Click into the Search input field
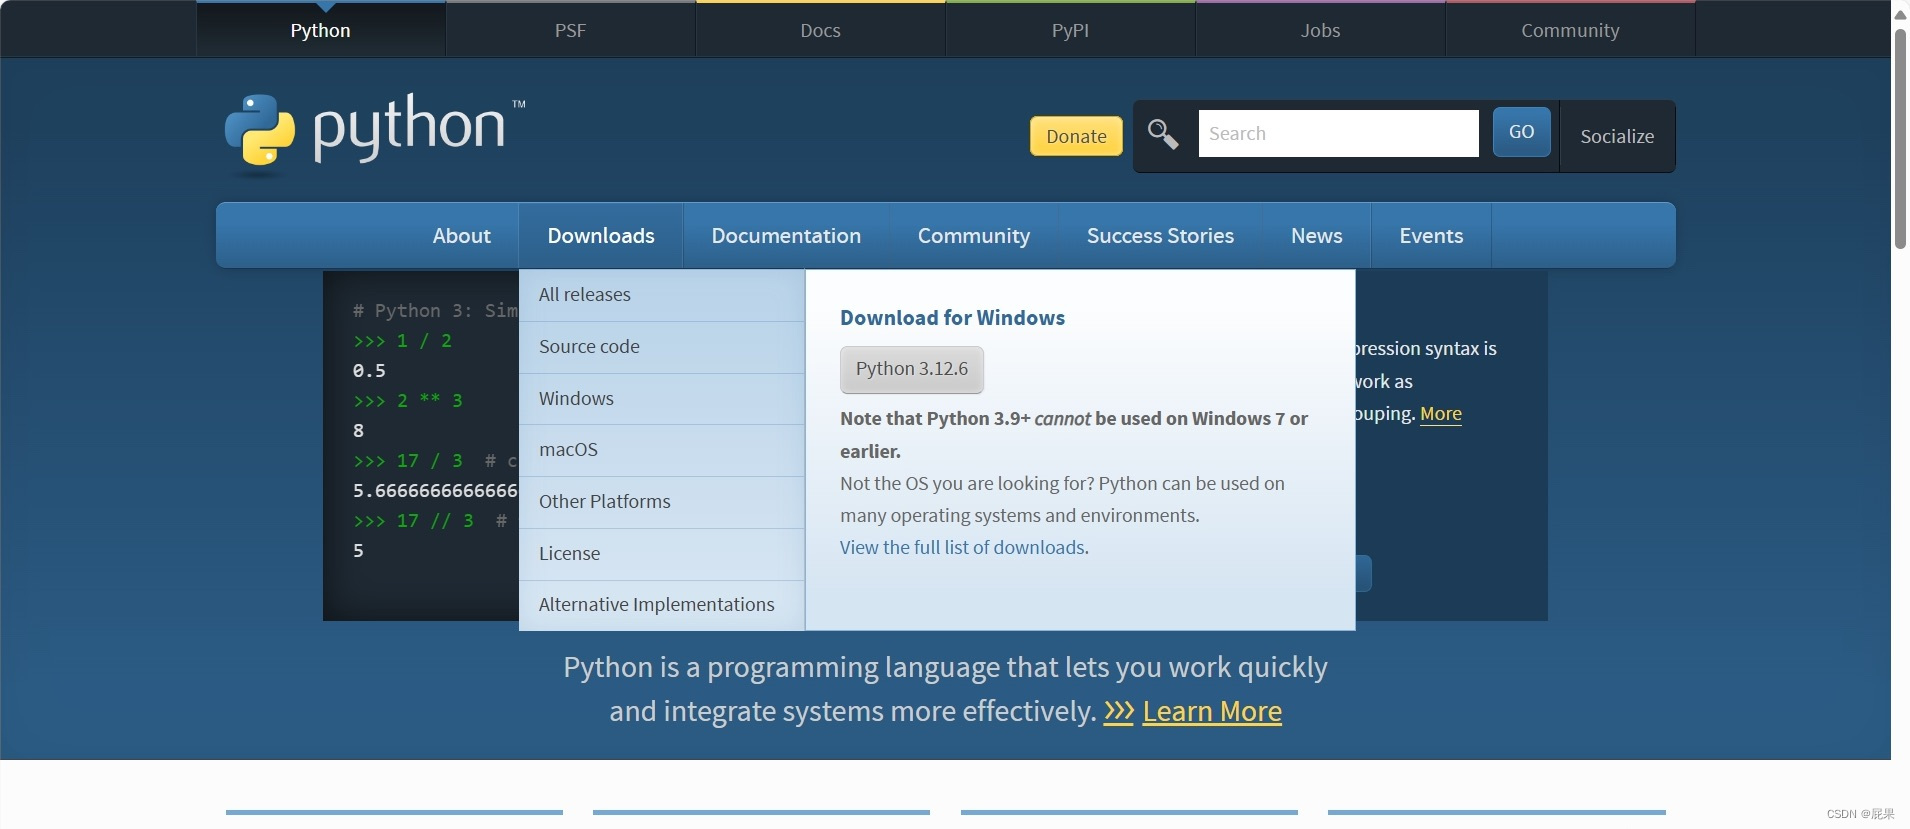 point(1338,133)
